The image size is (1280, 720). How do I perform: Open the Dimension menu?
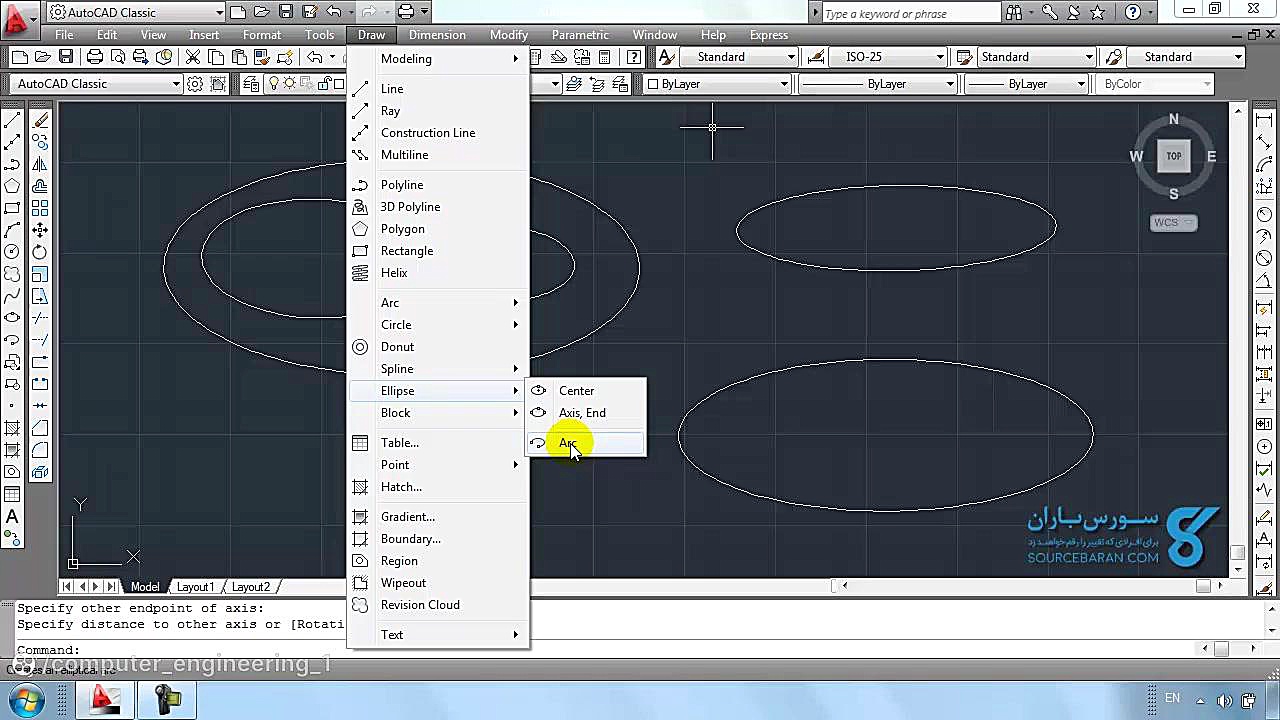(437, 35)
